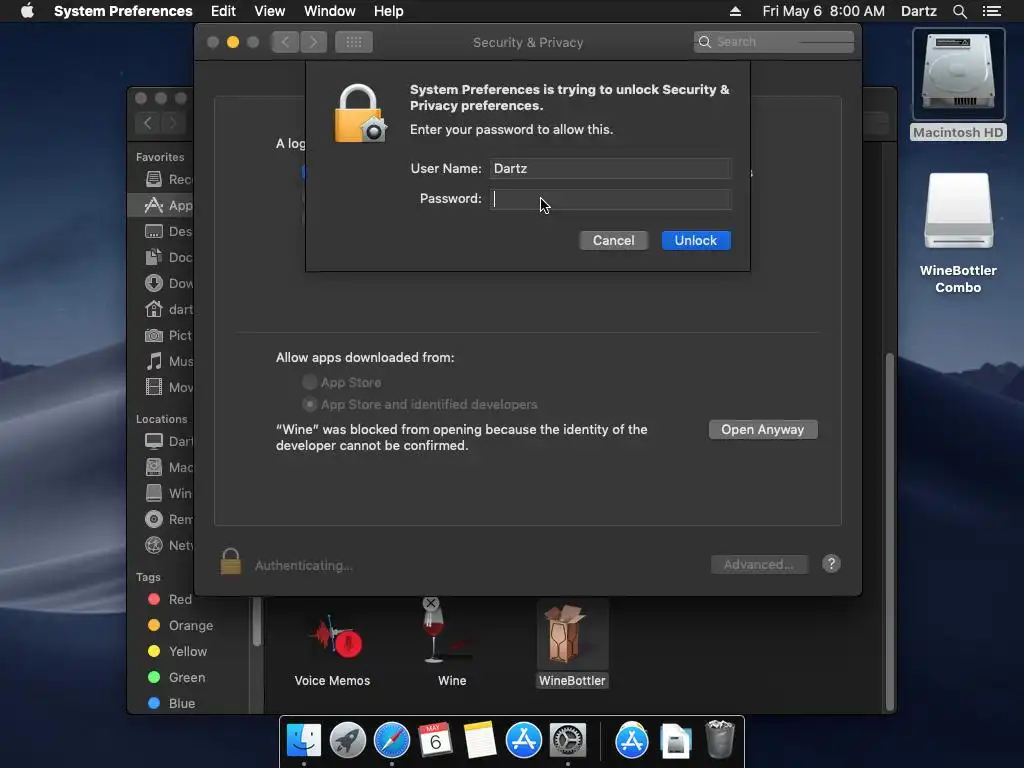Screen dimensions: 1024x768
Task: Cancel the unlock authentication dialog
Action: (x=613, y=240)
